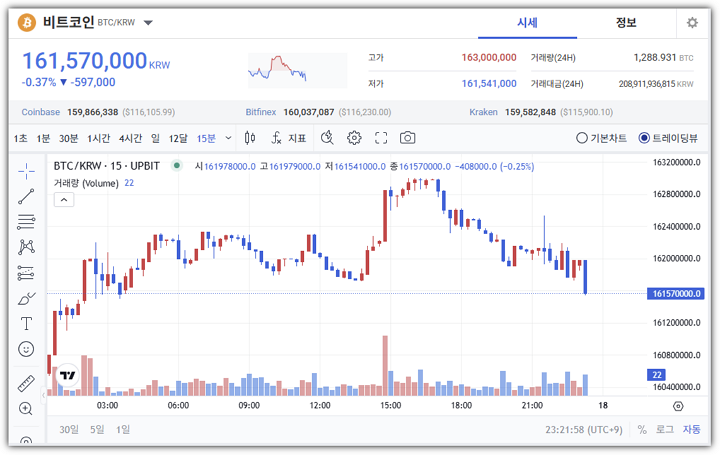Select the 1분 timeframe
This screenshot has width=720, height=455.
(43, 138)
